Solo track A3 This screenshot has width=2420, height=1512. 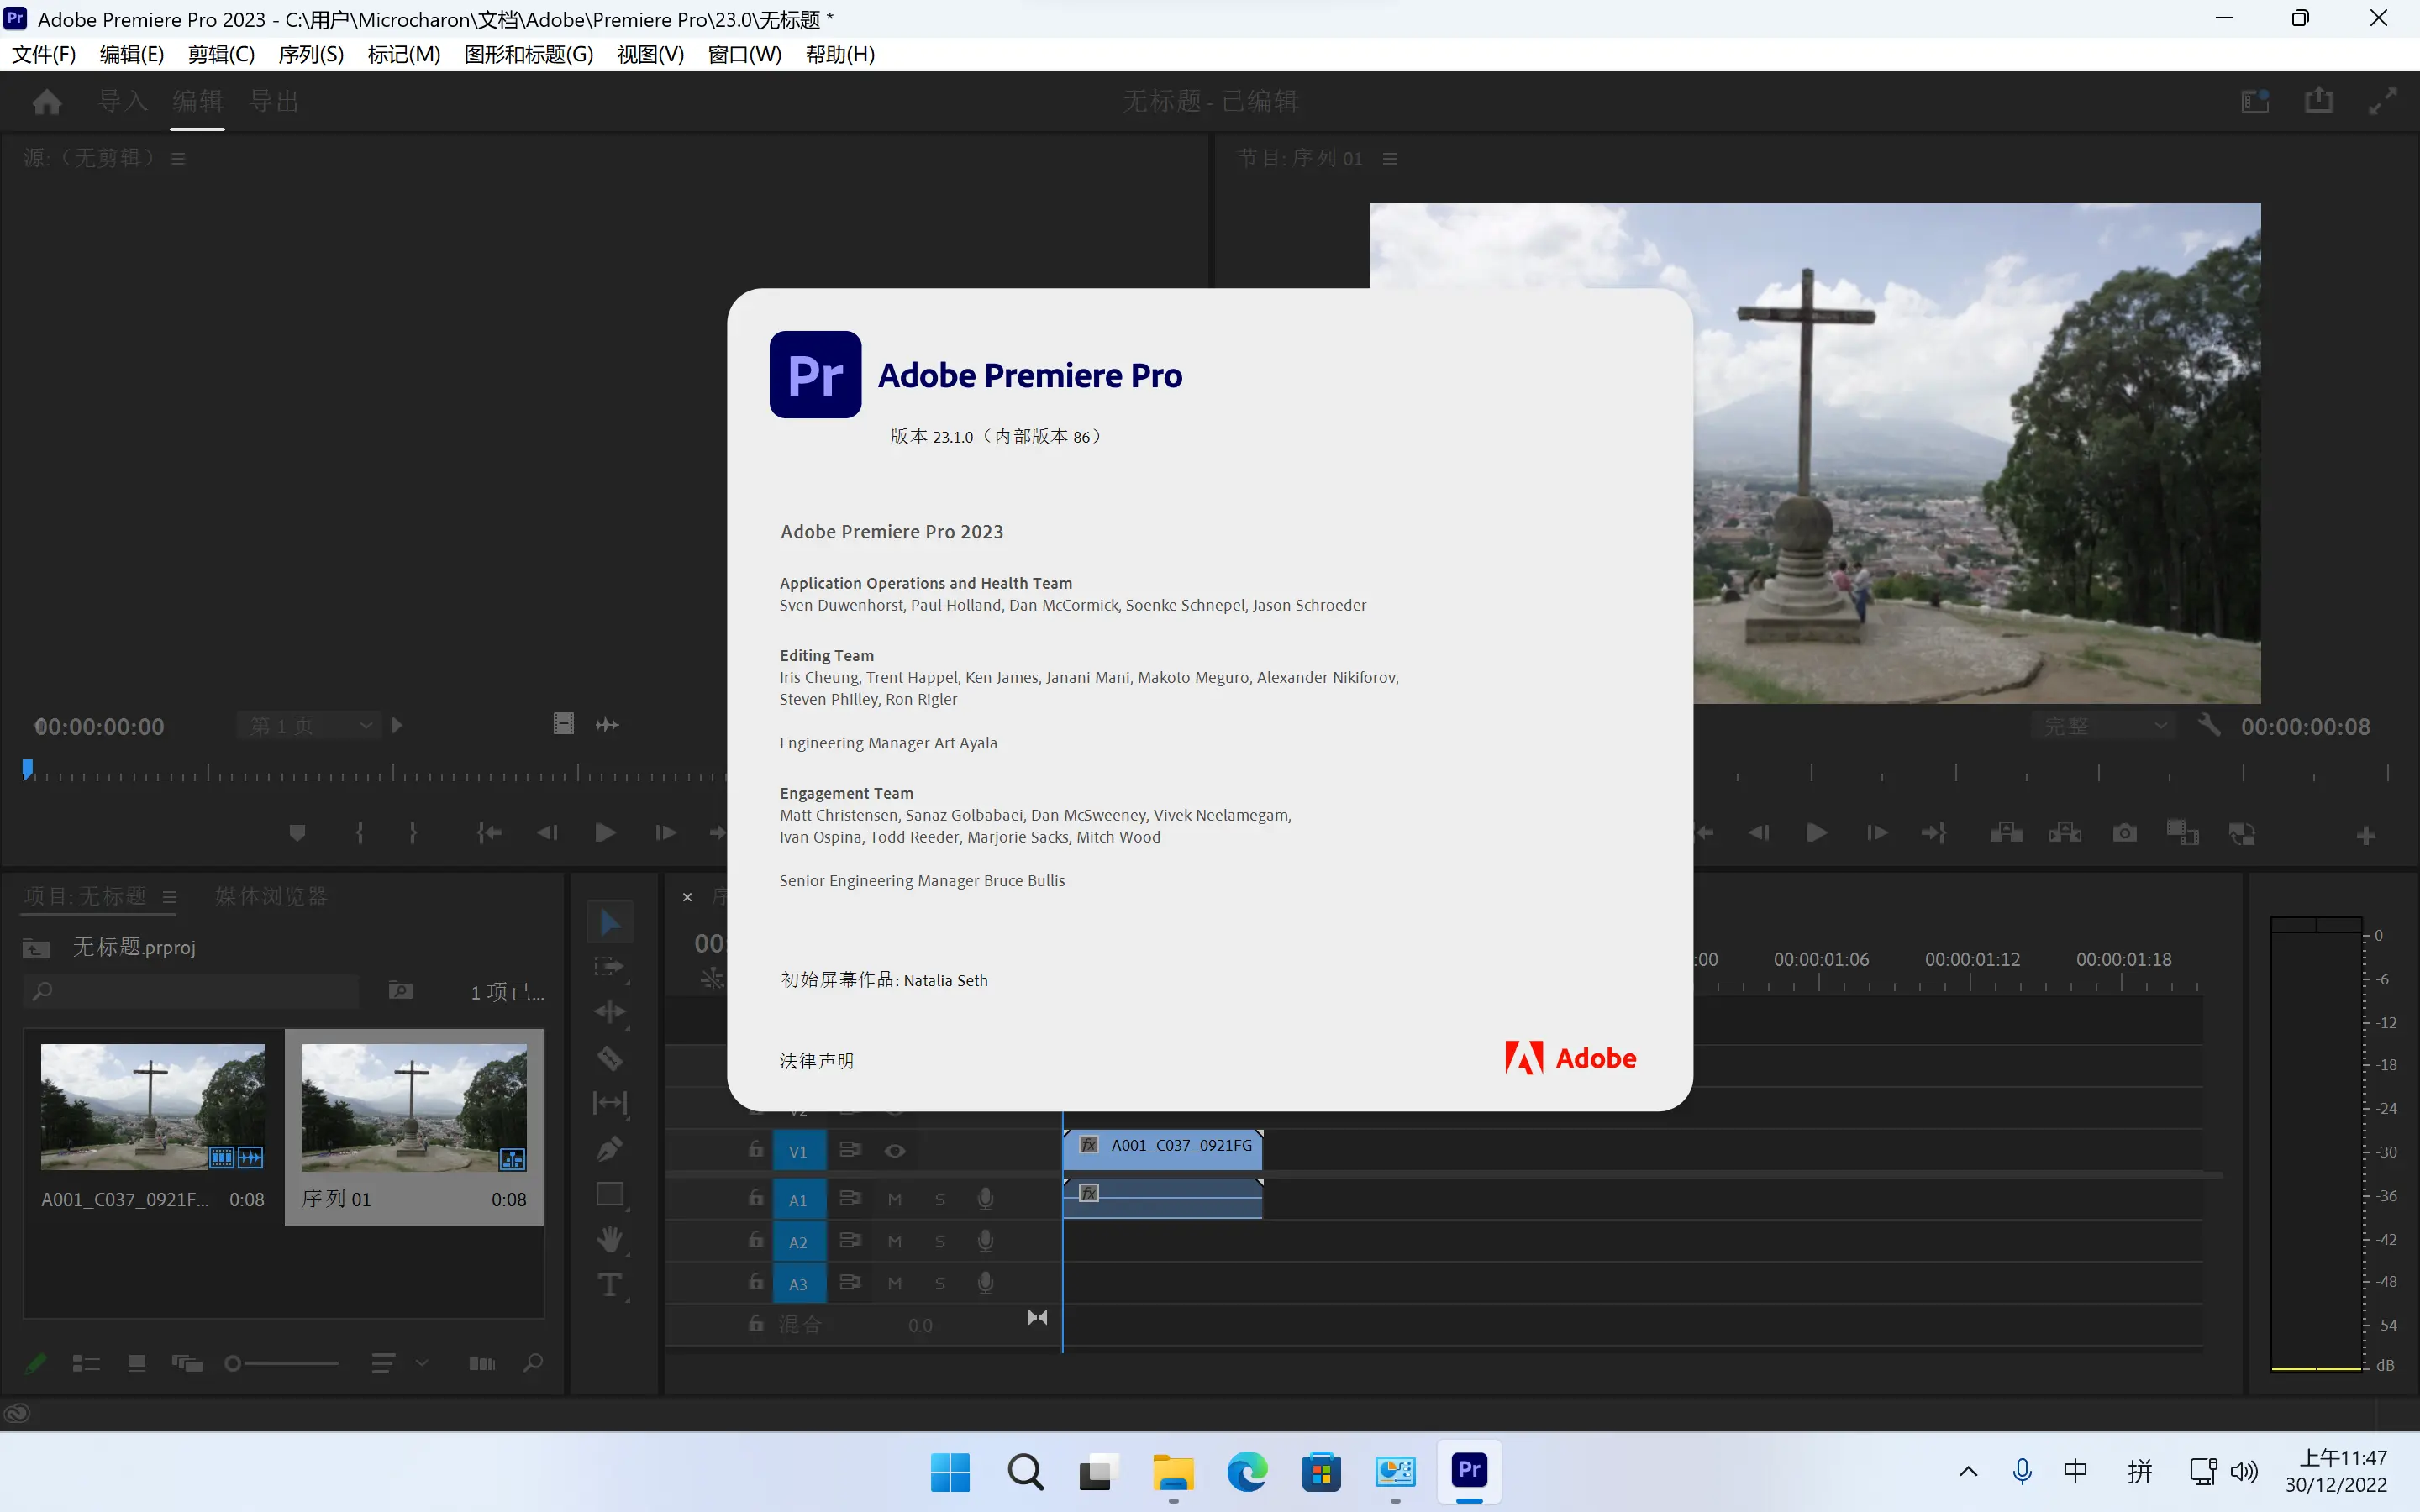940,1283
